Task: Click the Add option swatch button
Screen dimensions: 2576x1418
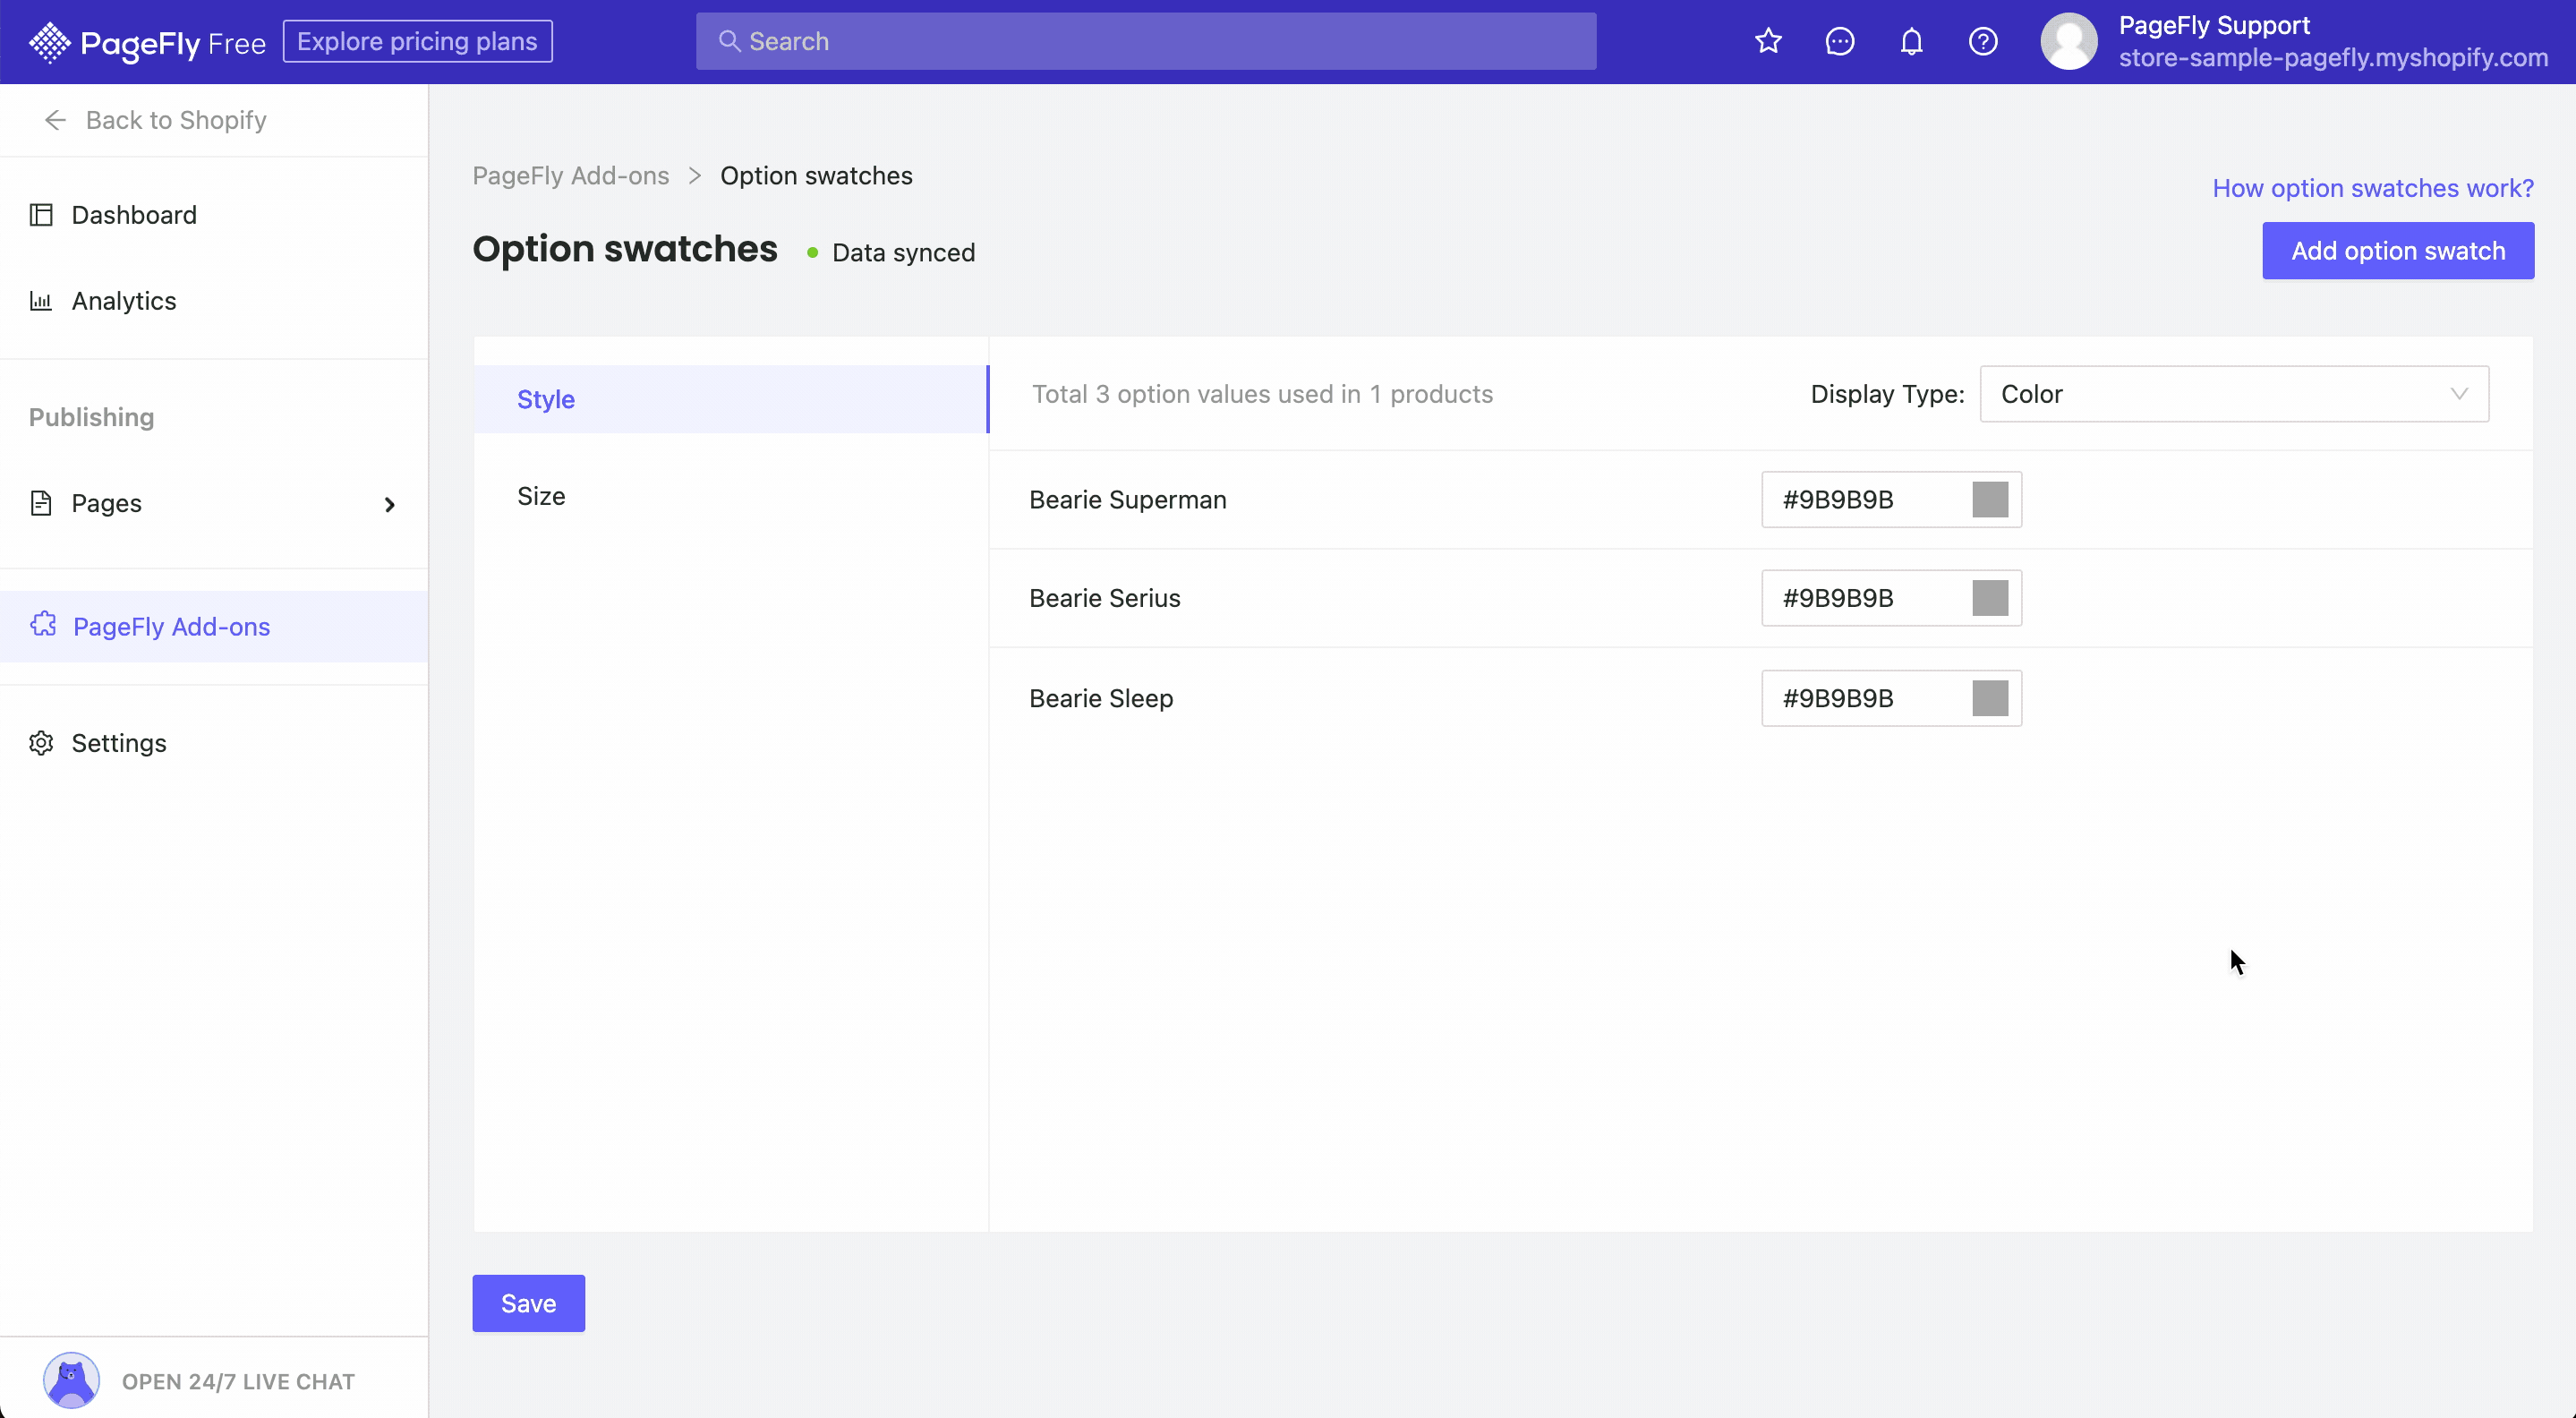Action: [2398, 250]
